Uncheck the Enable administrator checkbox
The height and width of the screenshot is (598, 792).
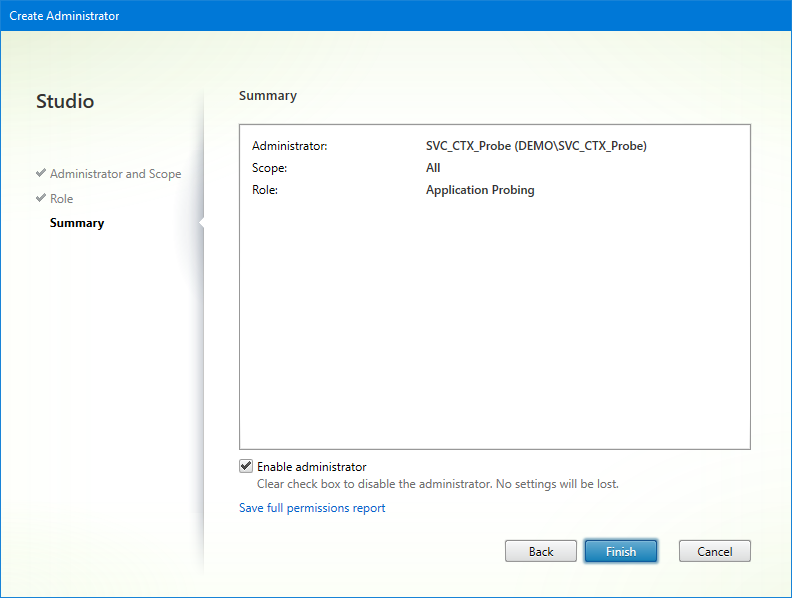[x=246, y=466]
